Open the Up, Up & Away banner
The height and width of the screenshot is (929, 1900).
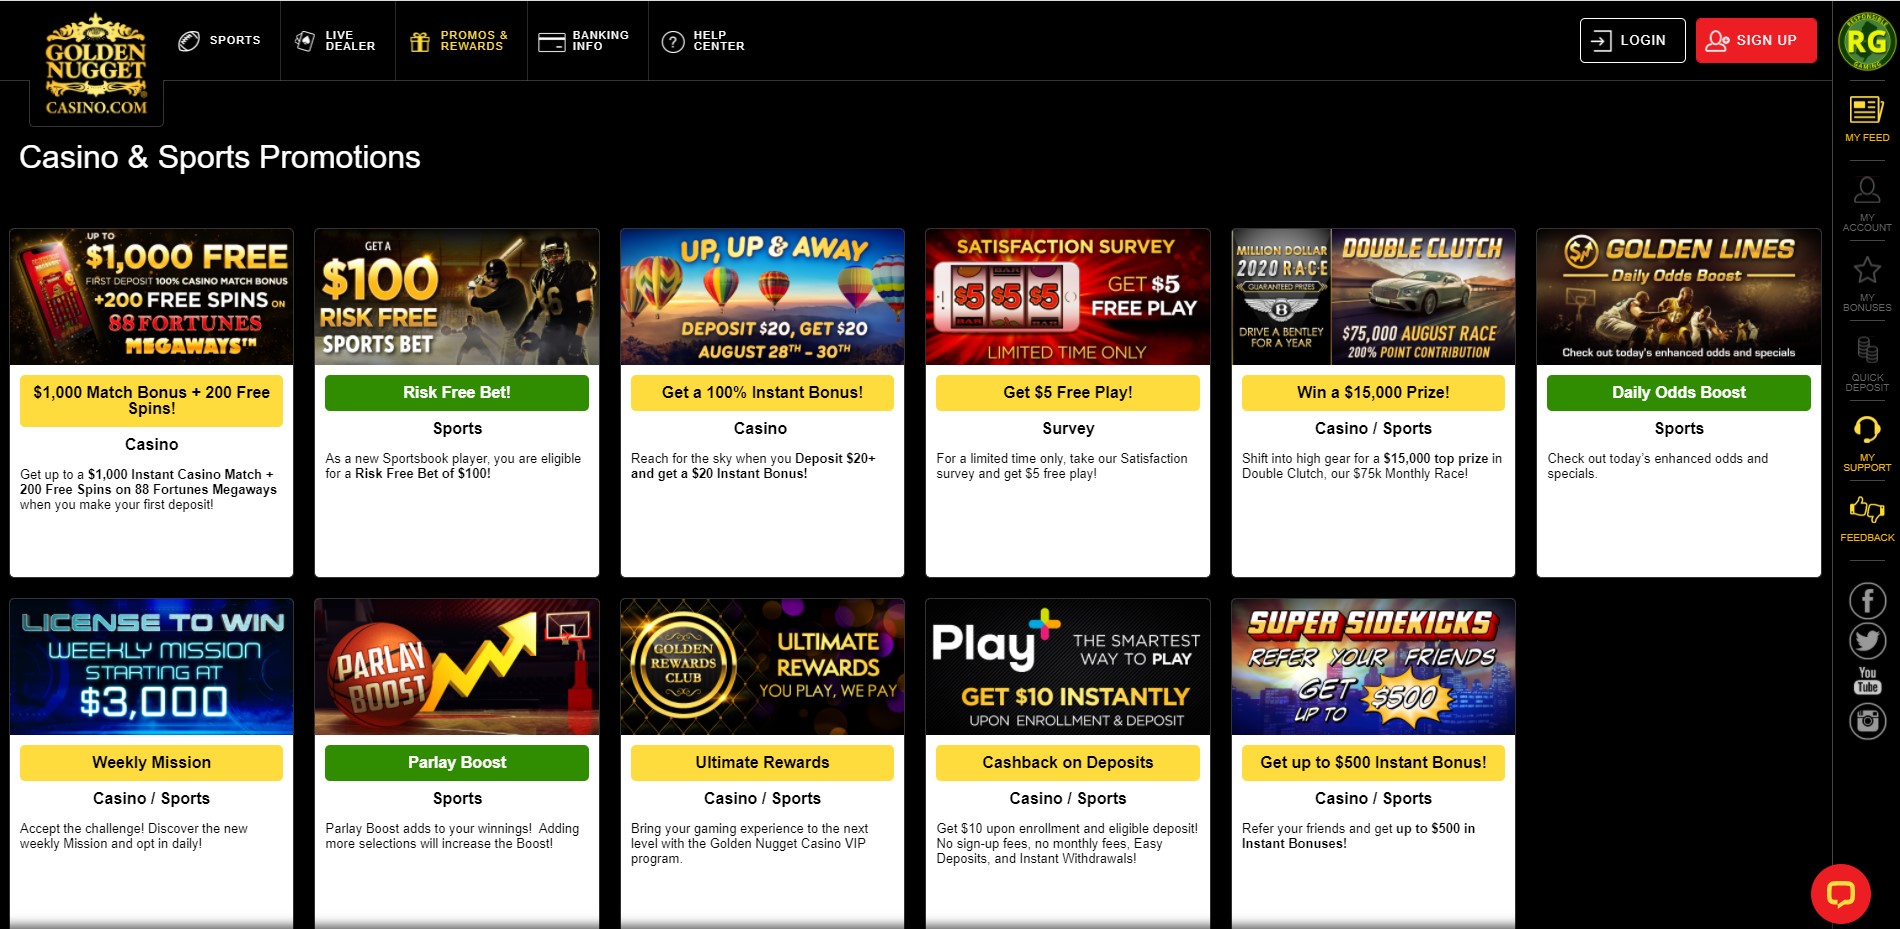click(762, 297)
